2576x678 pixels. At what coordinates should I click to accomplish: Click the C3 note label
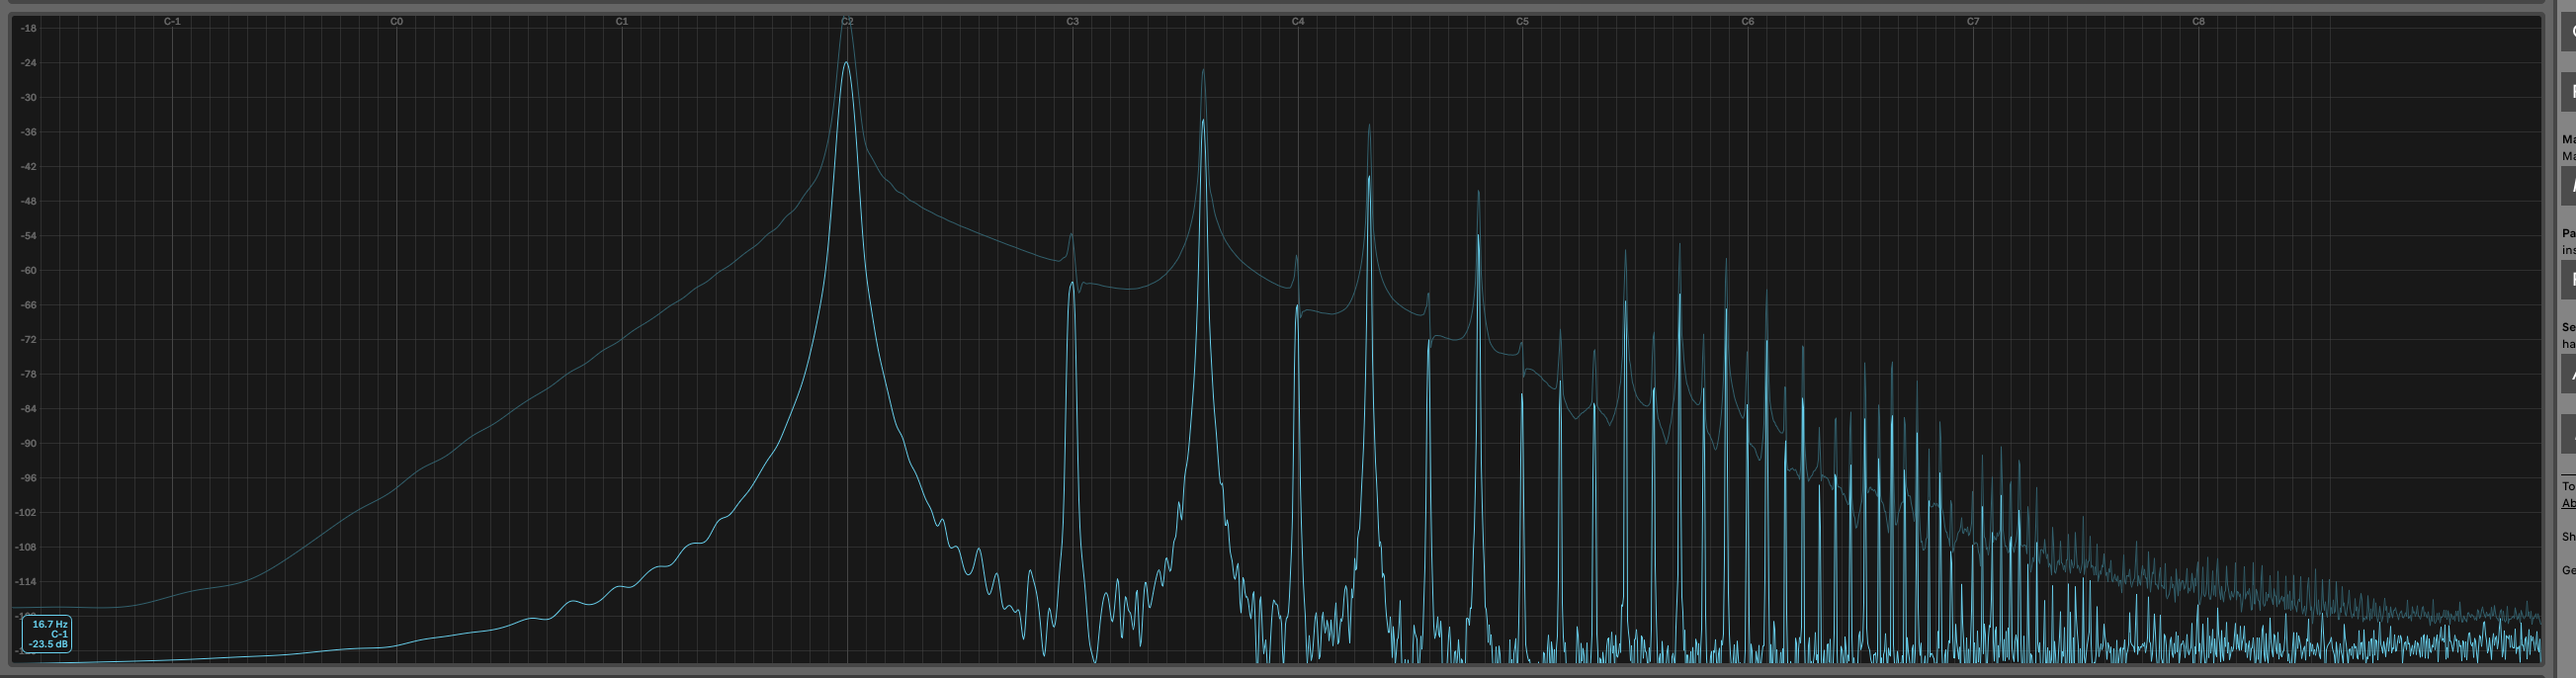coord(1072,21)
